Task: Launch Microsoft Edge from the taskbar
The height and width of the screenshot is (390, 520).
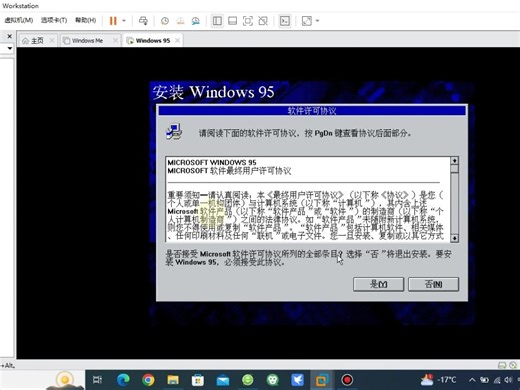Action: point(123,380)
